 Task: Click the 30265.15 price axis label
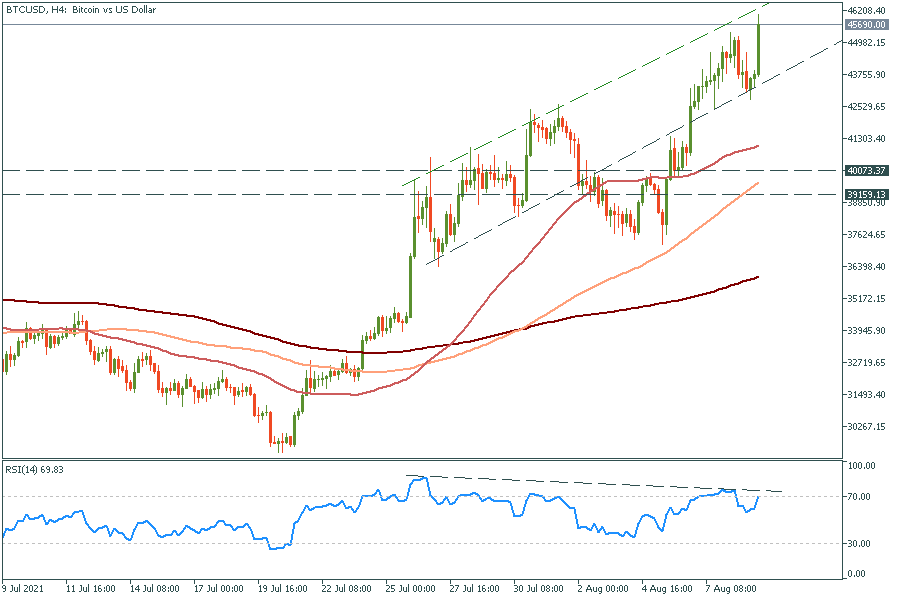point(867,427)
